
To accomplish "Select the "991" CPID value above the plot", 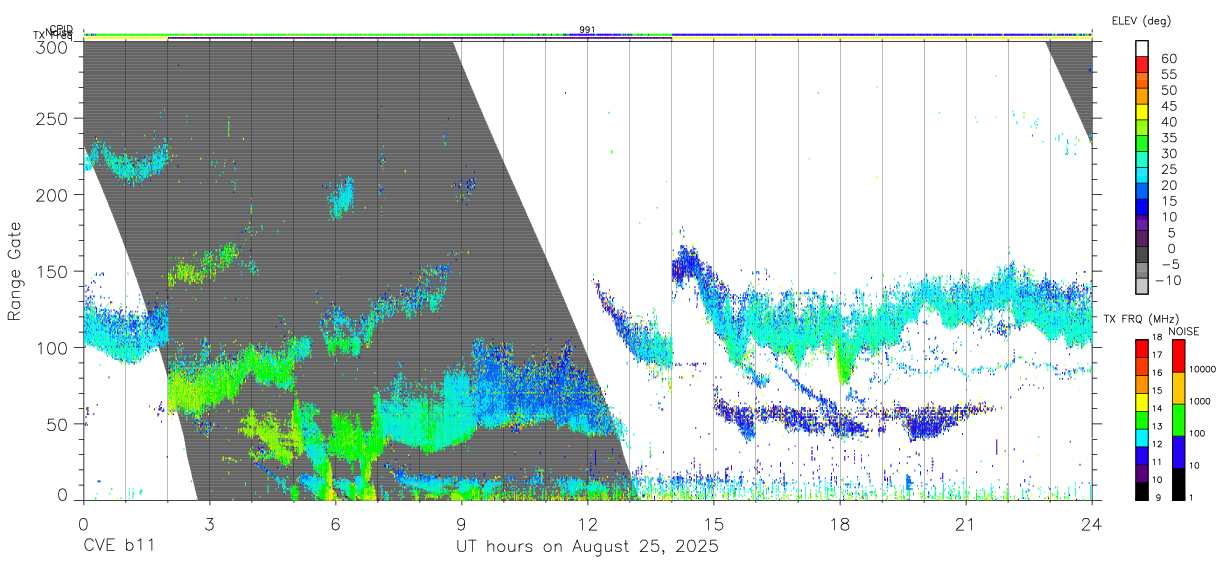I will tap(587, 30).
